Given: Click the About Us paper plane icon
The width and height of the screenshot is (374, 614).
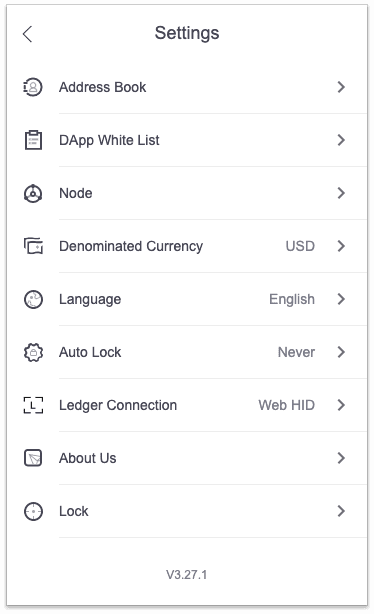Looking at the screenshot, I should [x=33, y=458].
